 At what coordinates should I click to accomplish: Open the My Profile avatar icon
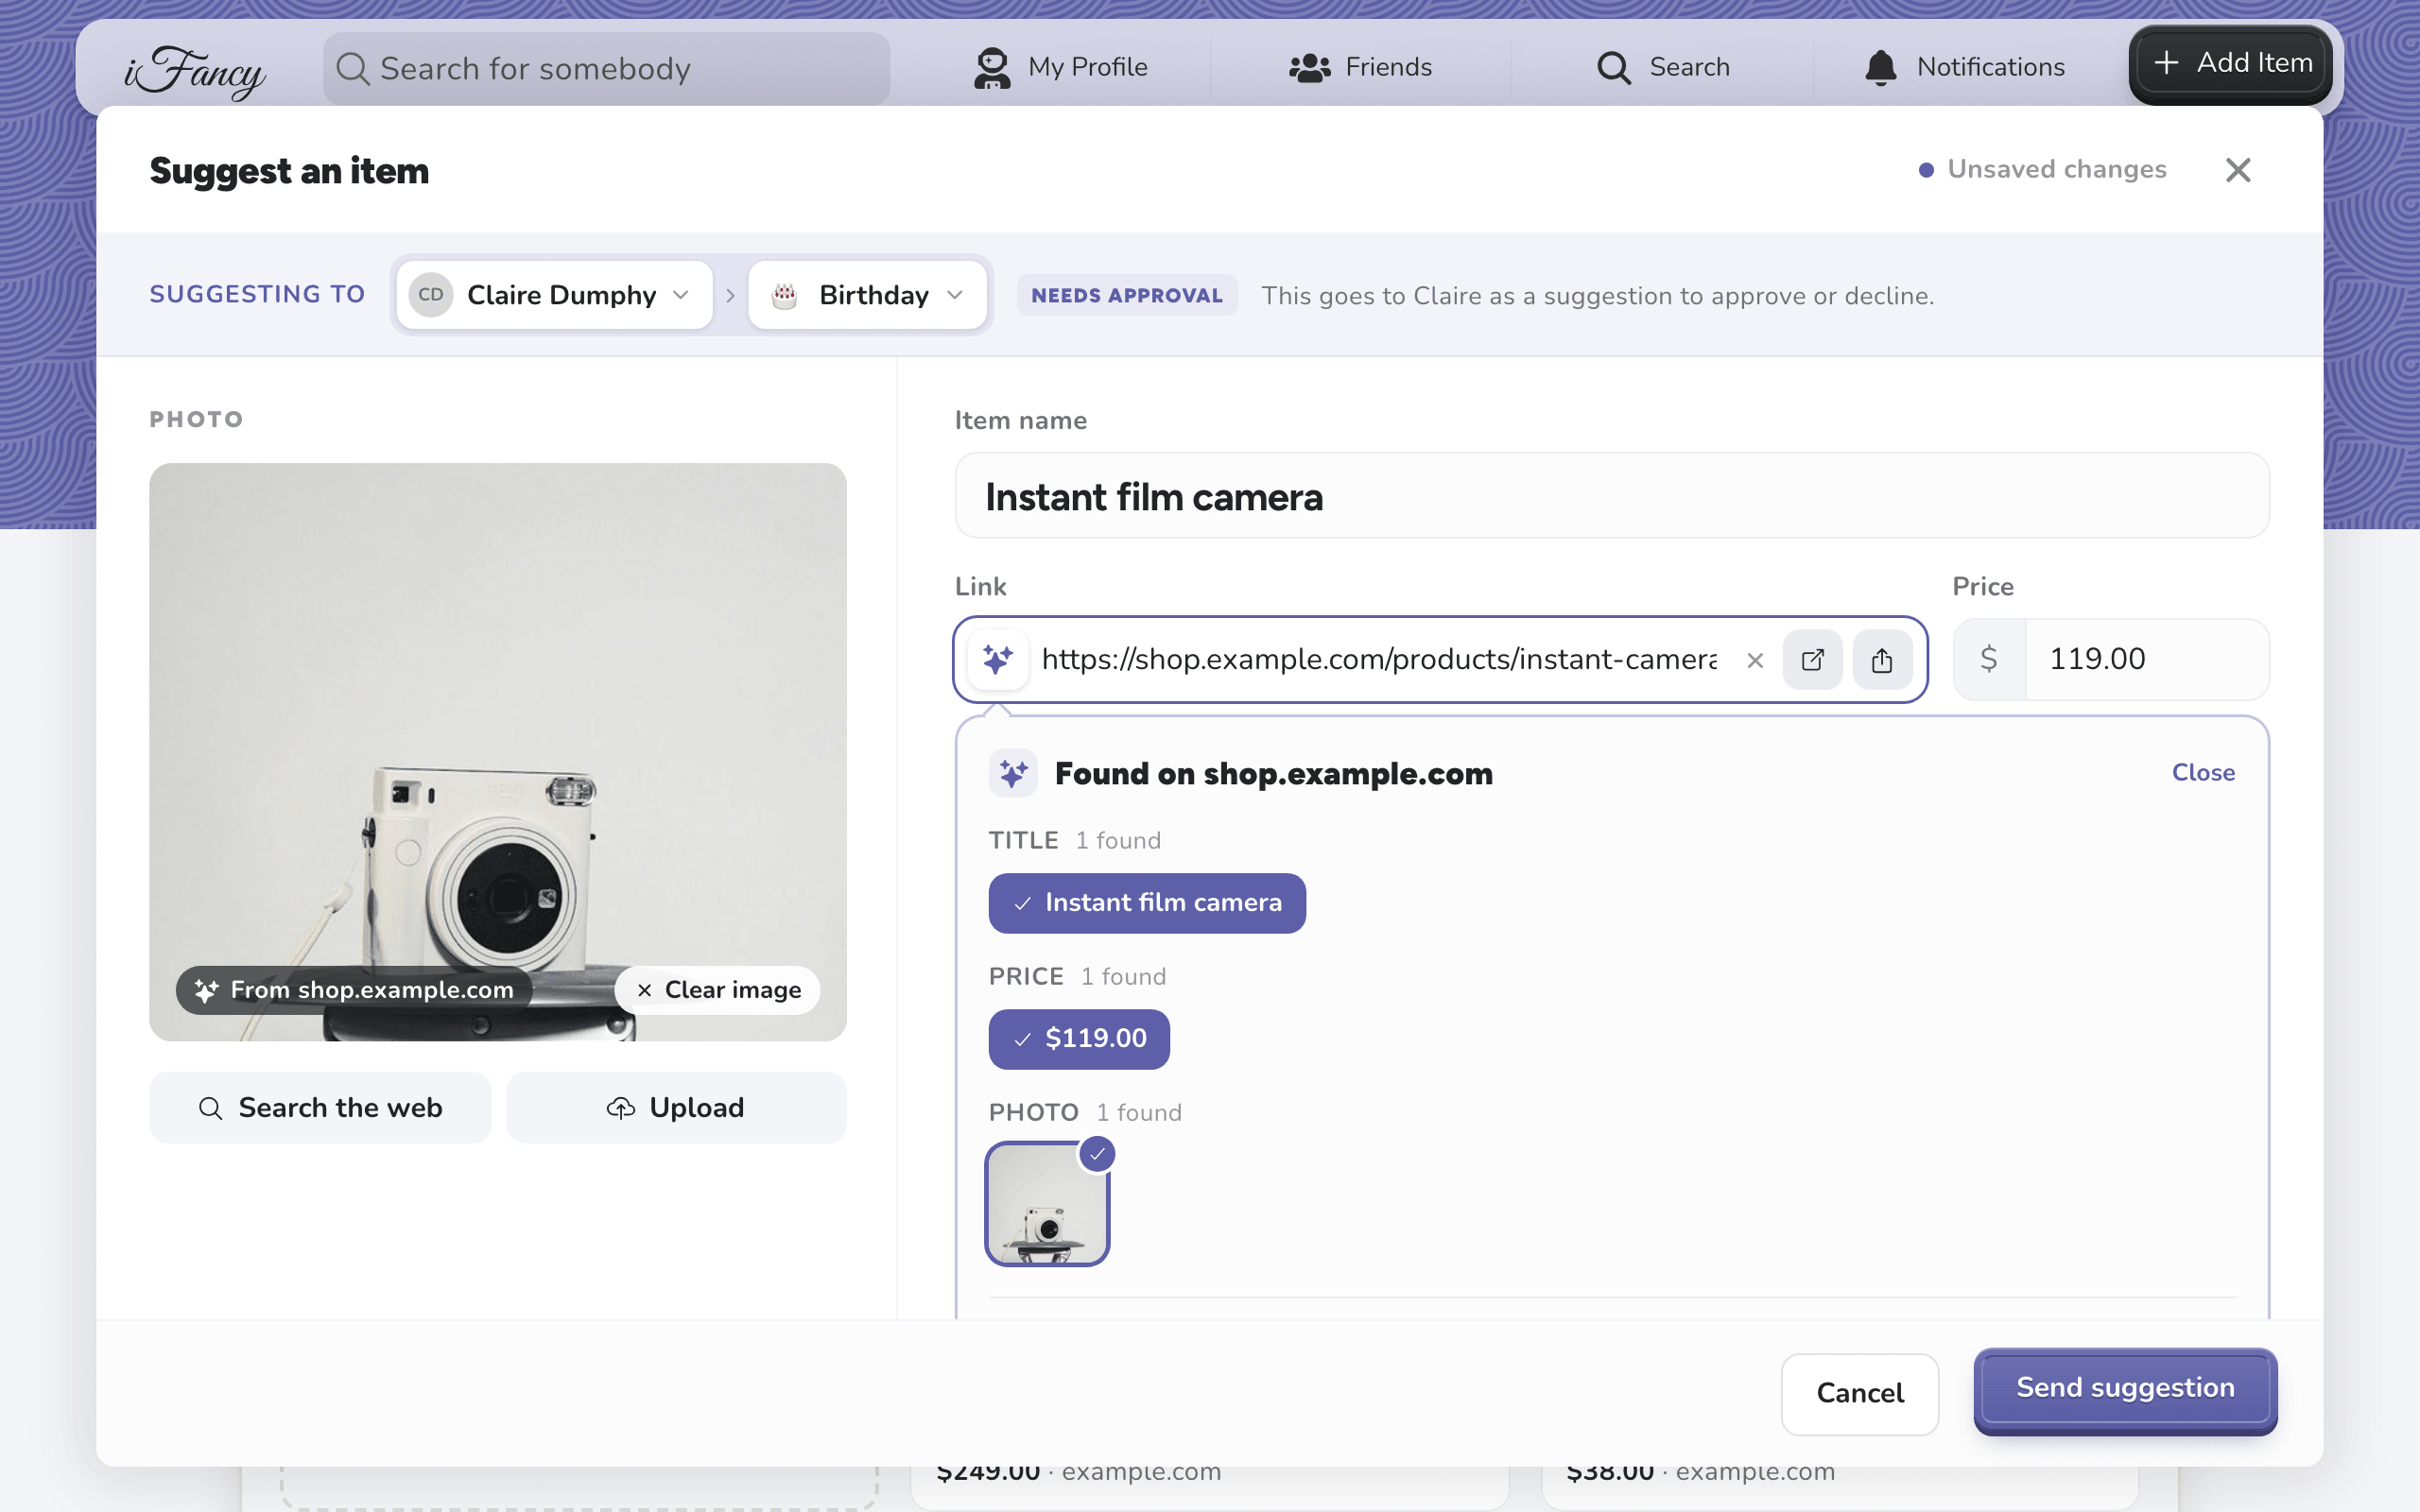tap(992, 67)
